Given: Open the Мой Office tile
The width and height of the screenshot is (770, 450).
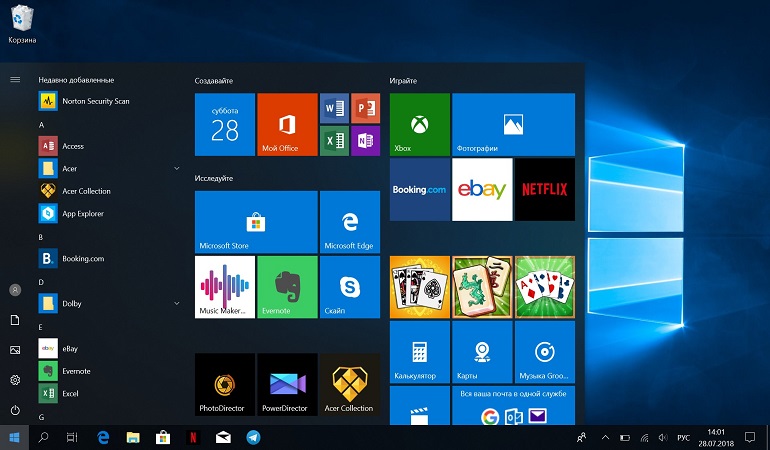Looking at the screenshot, I should pyautogui.click(x=287, y=124).
